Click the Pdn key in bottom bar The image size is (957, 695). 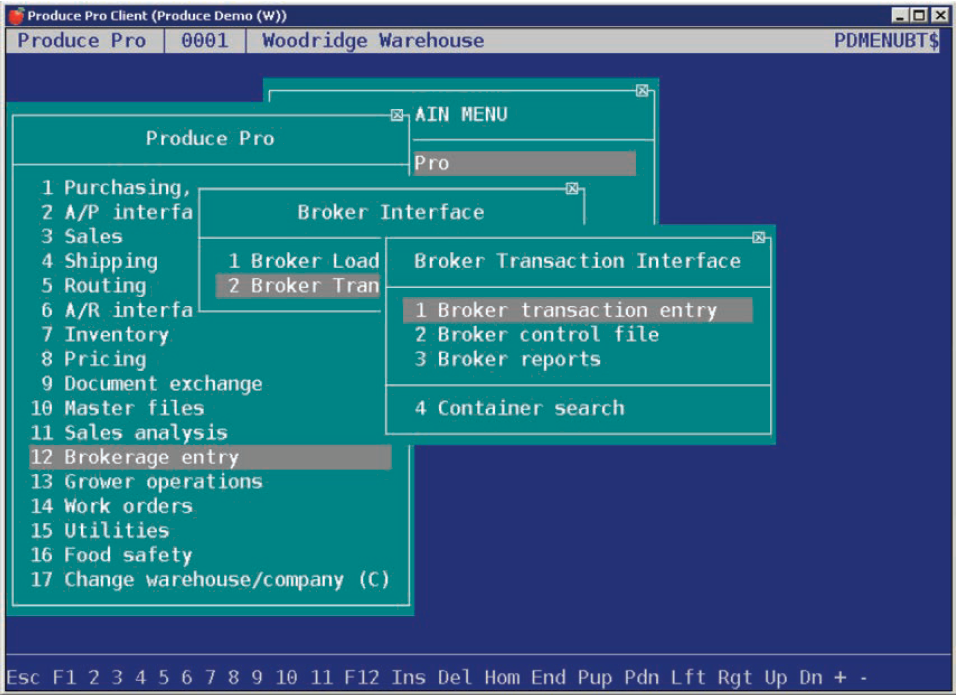tap(641, 677)
